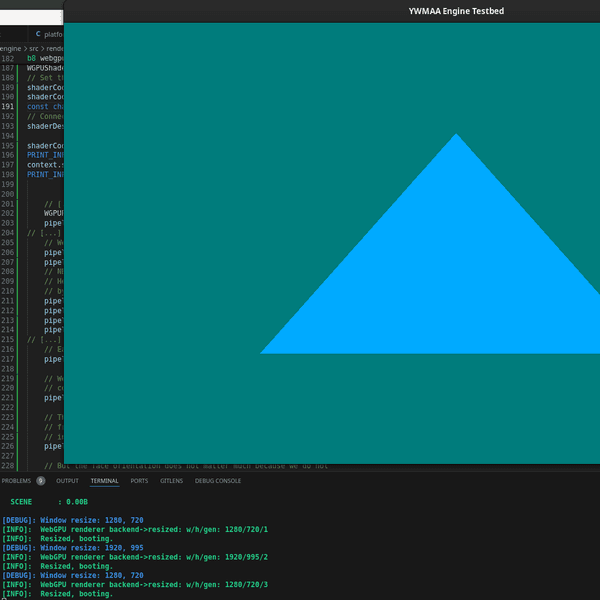The image size is (600, 600).
Task: Select the TERMINAL panel tab
Action: point(105,481)
